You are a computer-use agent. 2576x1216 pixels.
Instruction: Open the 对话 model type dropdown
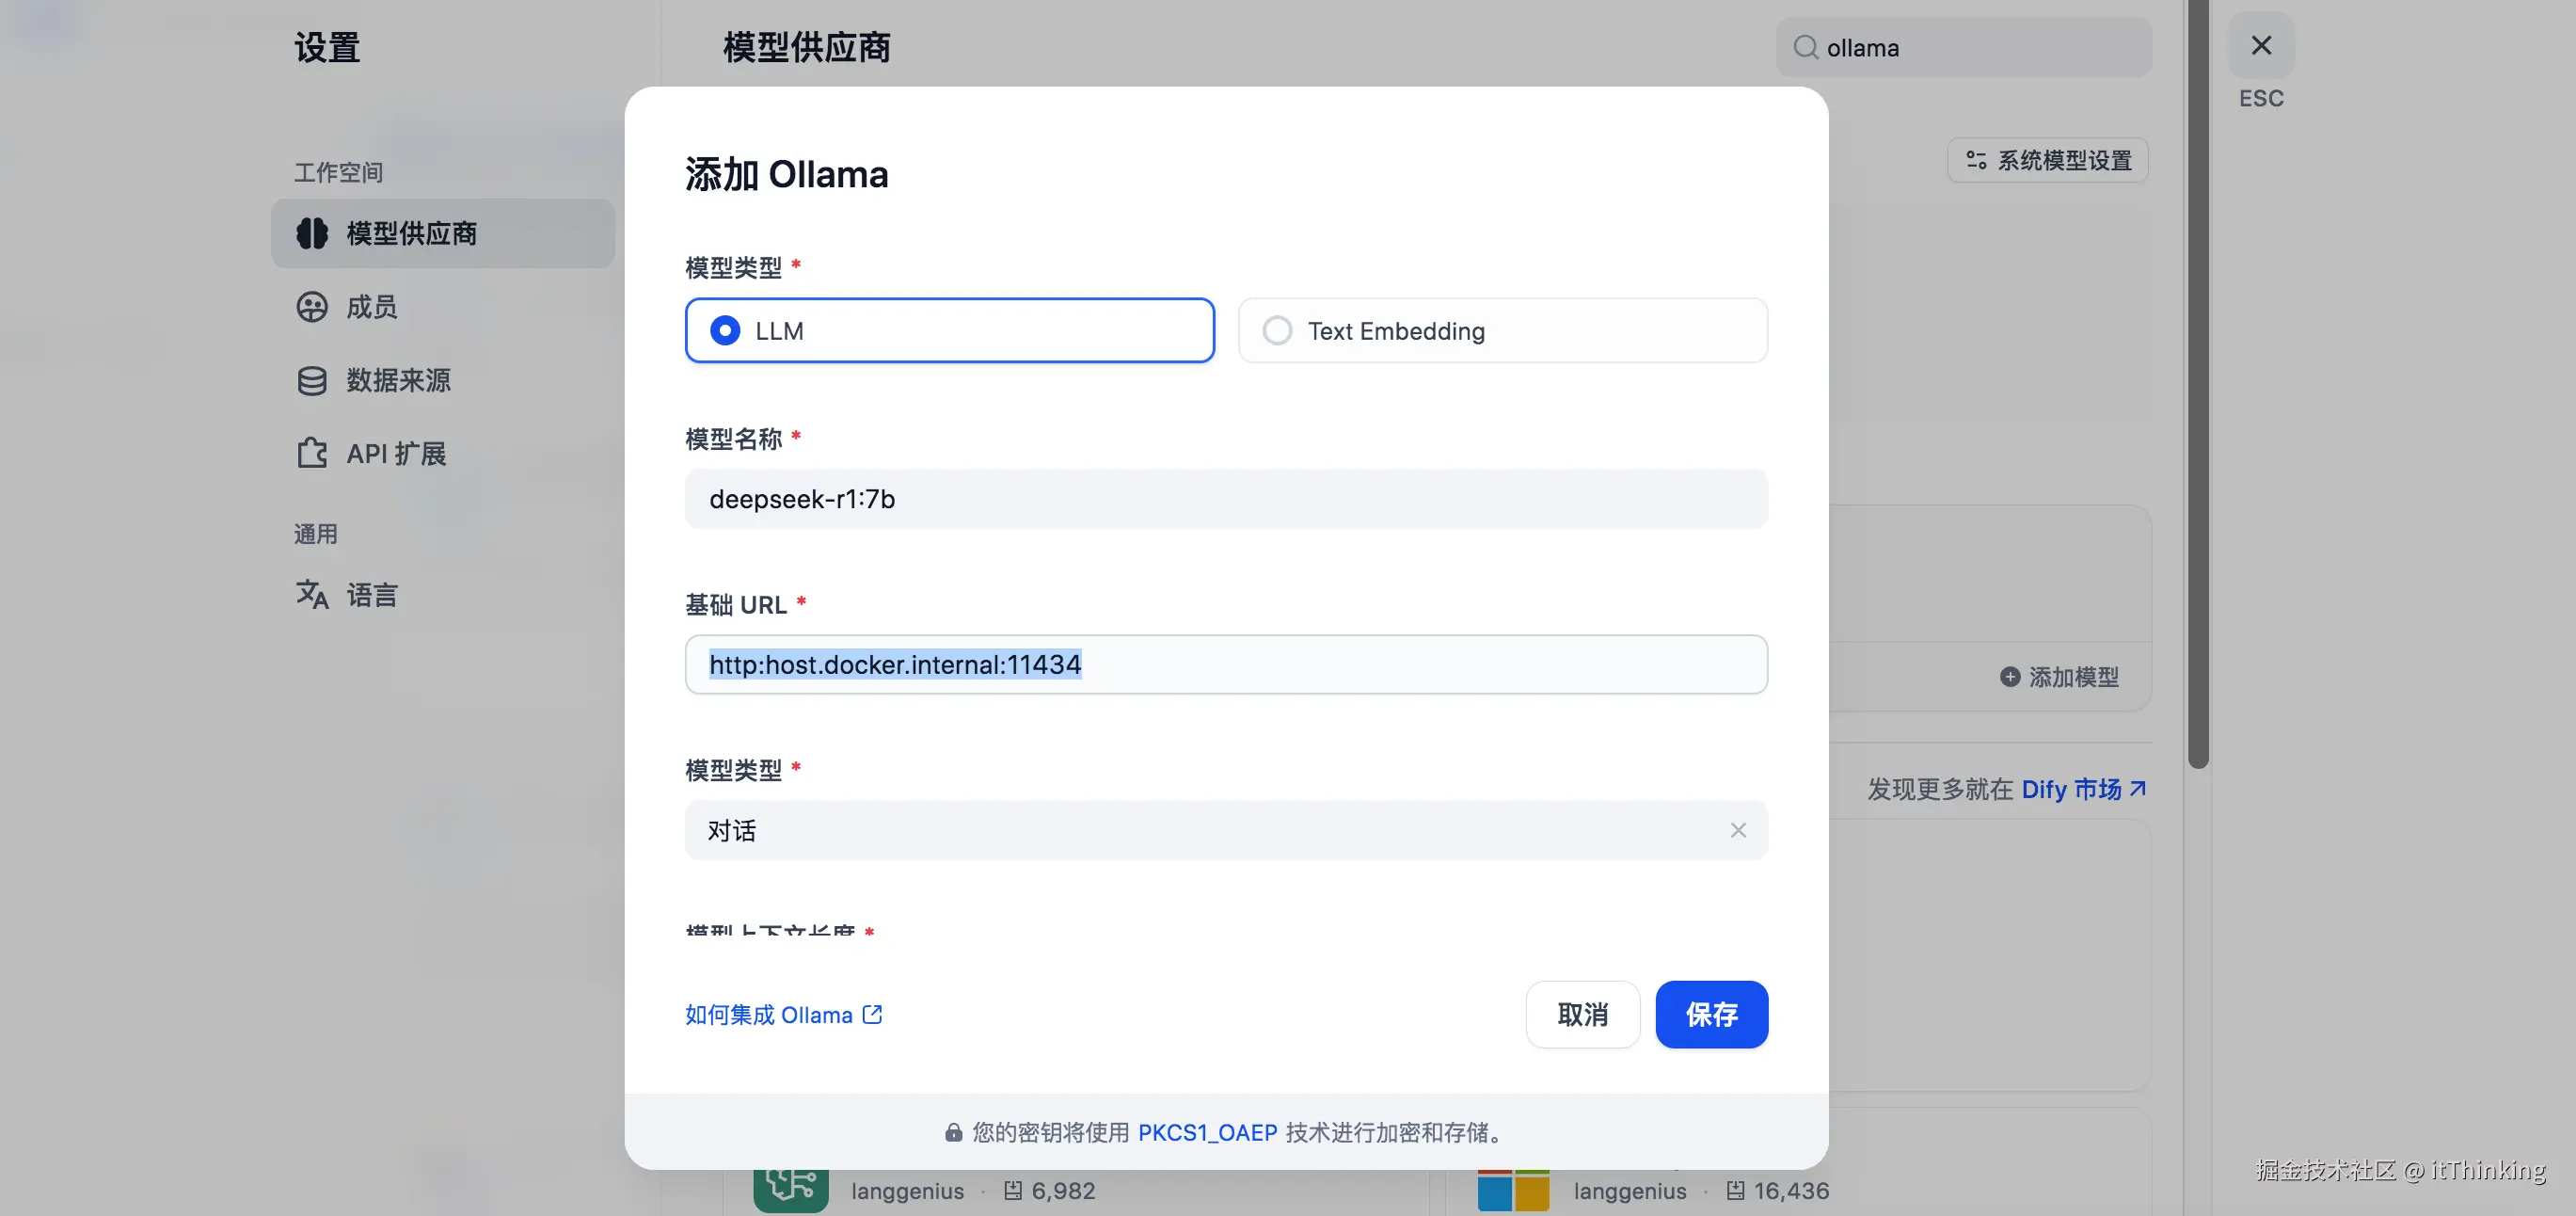click(x=1200, y=830)
